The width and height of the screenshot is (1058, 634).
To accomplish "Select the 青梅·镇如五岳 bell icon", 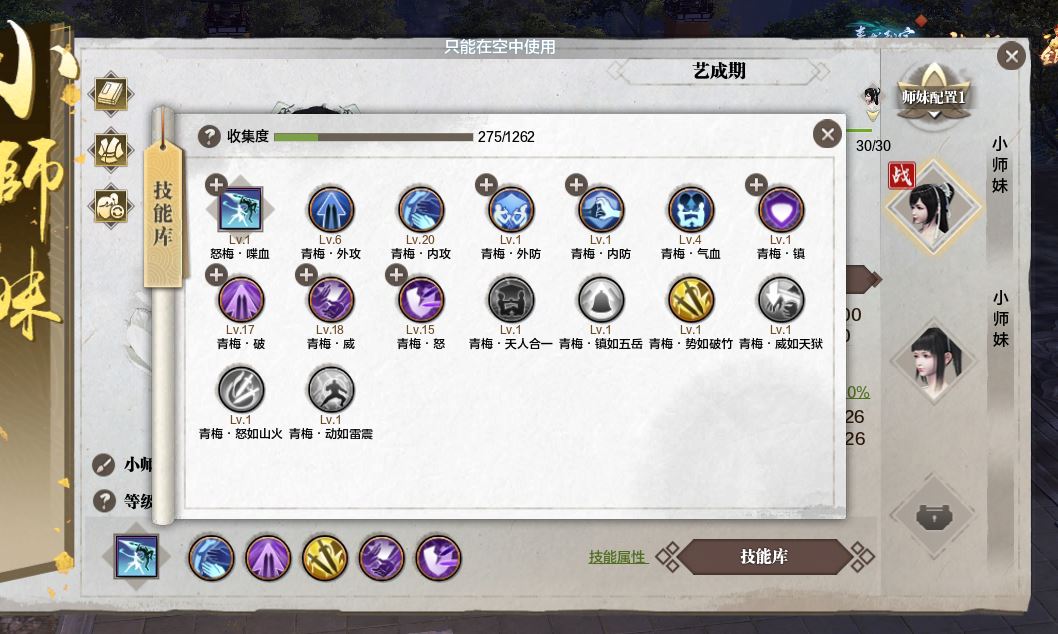I will coord(601,299).
